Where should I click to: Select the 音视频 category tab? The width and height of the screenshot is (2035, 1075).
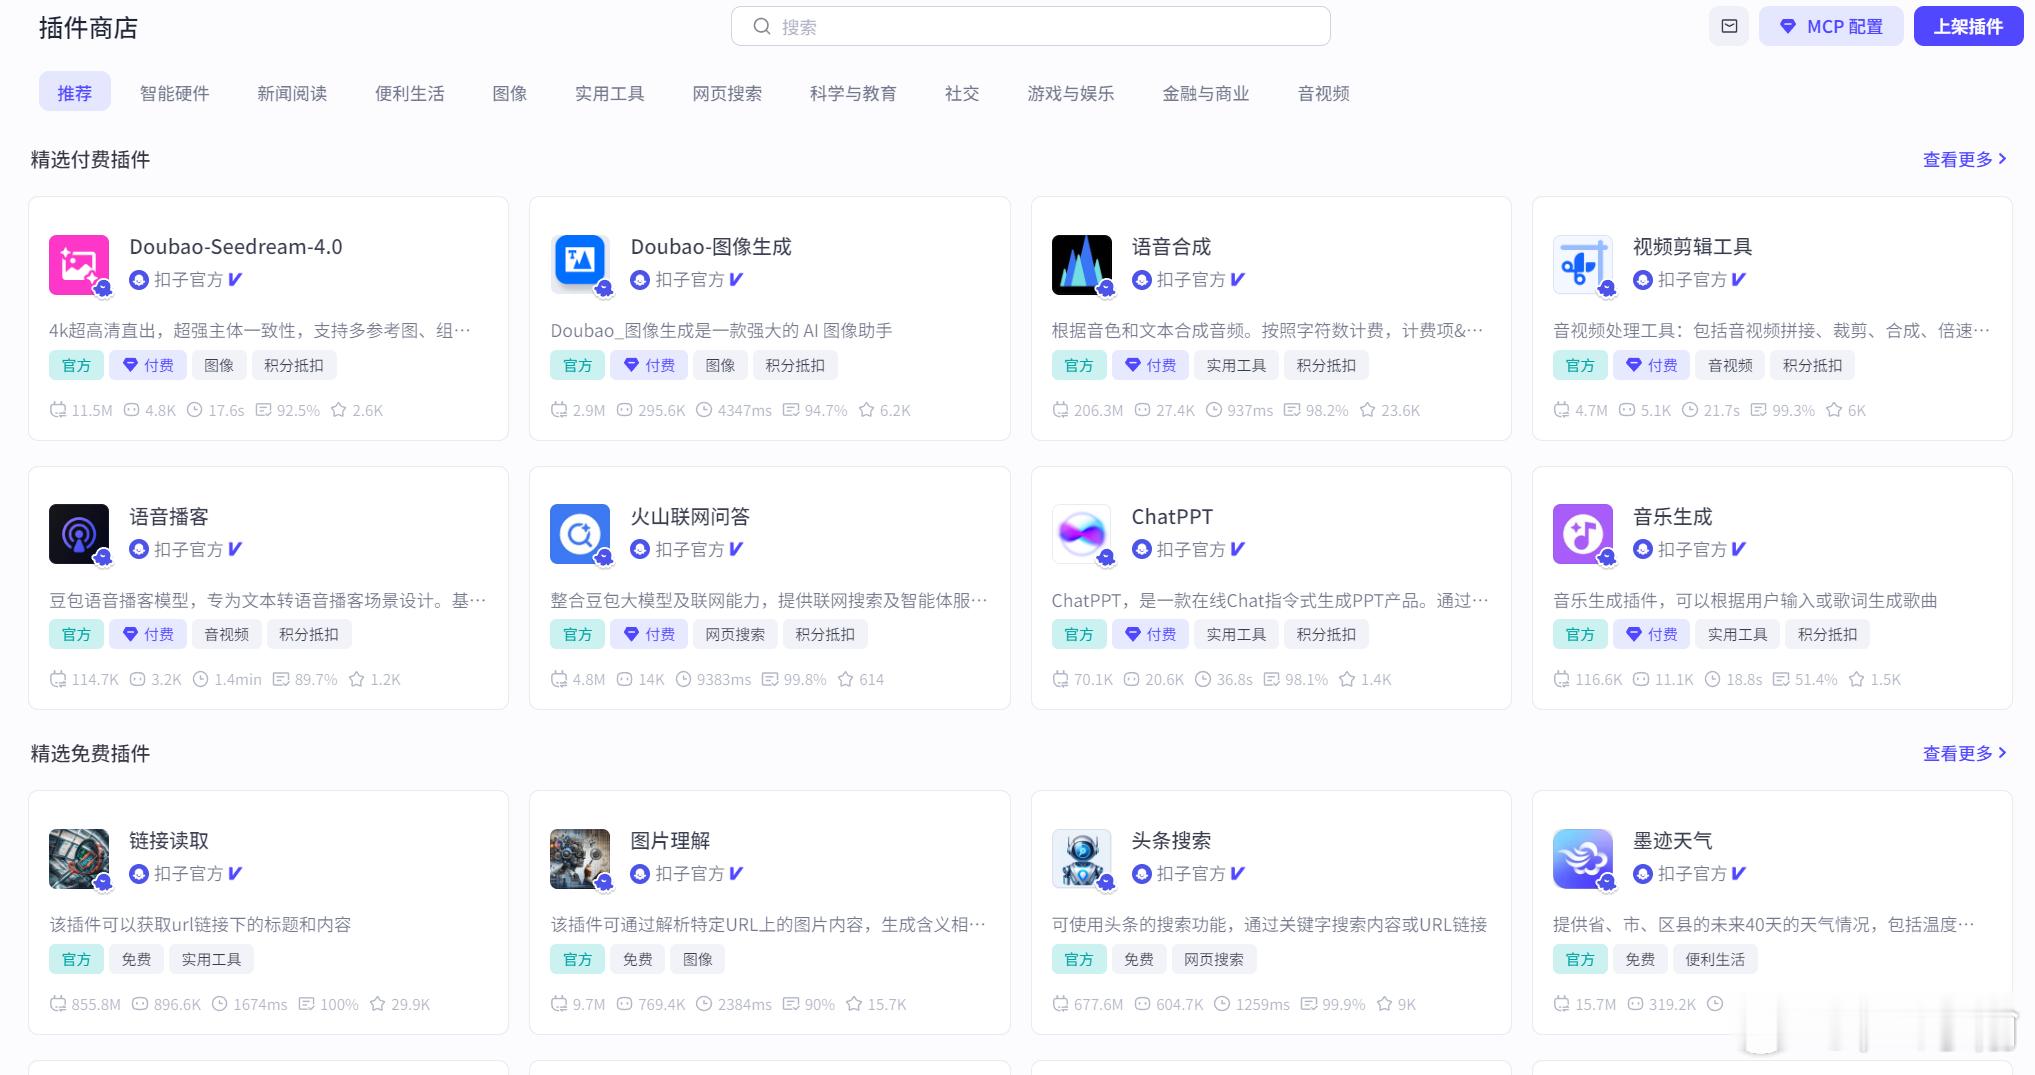1324,93
